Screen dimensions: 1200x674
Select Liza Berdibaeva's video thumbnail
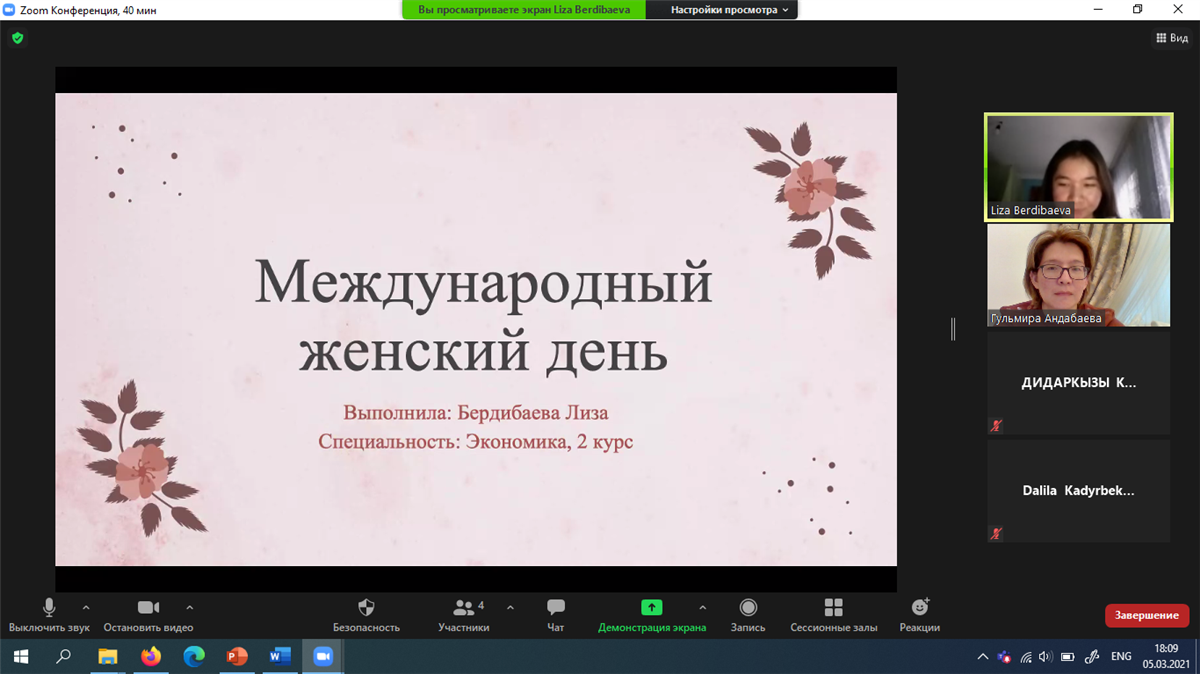coord(1078,167)
